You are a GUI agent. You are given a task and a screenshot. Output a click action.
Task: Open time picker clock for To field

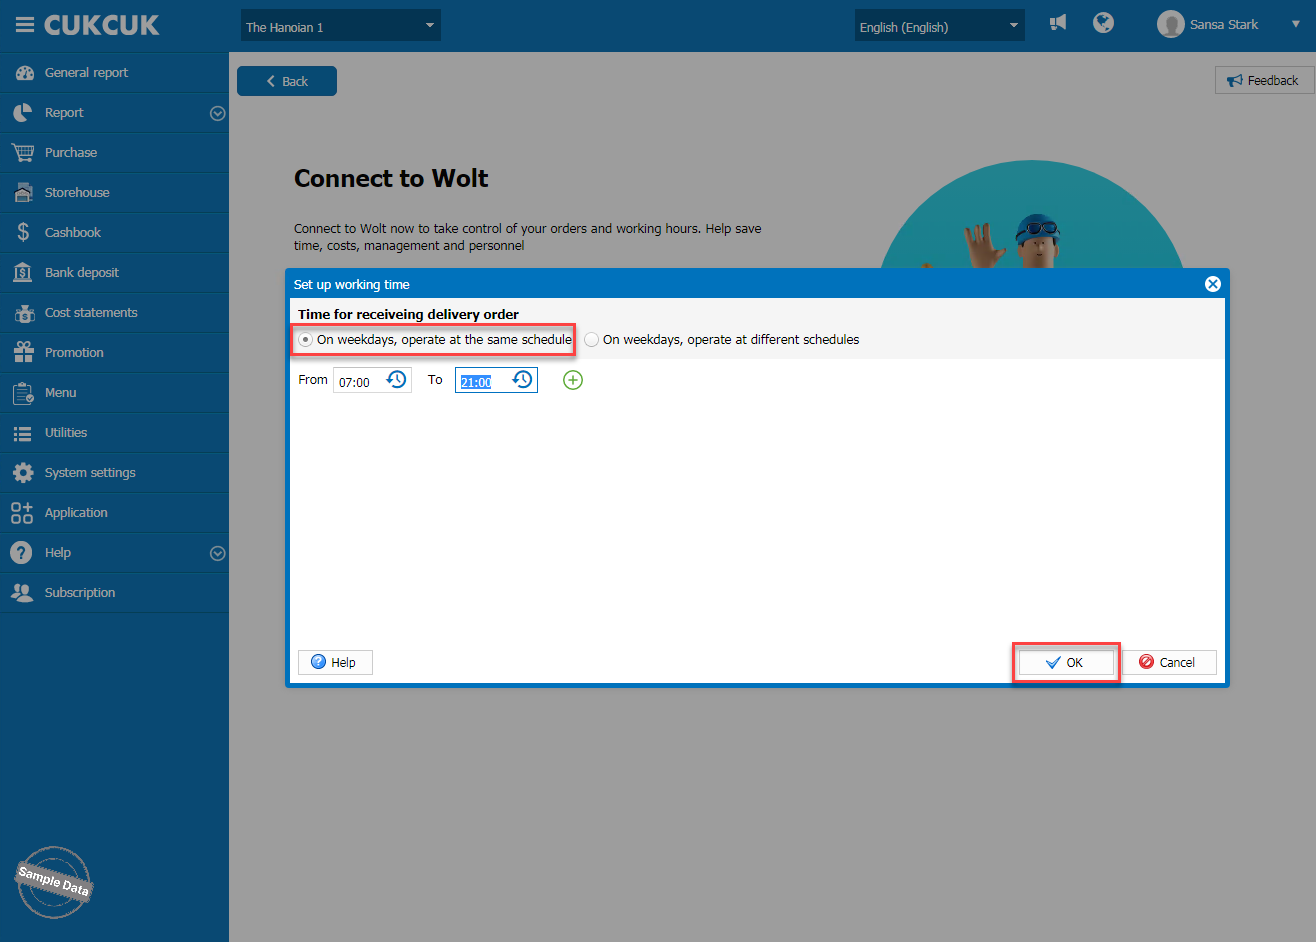pos(523,380)
